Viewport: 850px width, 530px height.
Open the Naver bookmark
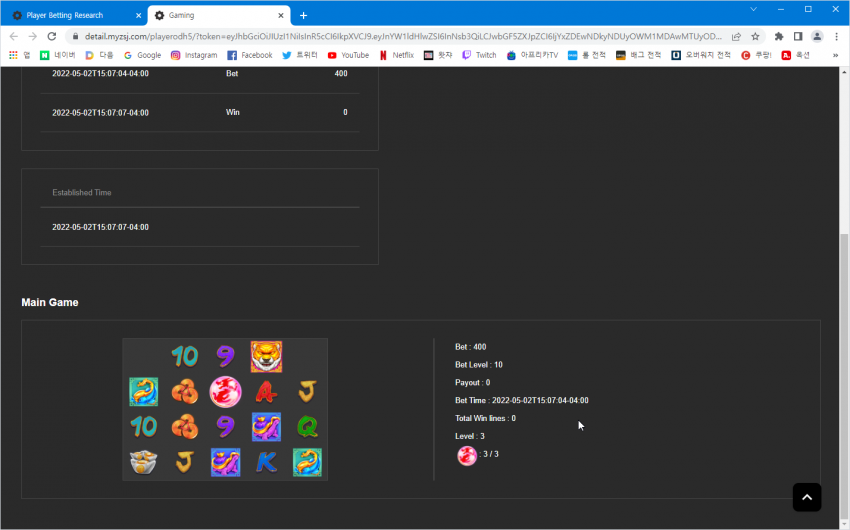pyautogui.click(x=58, y=55)
